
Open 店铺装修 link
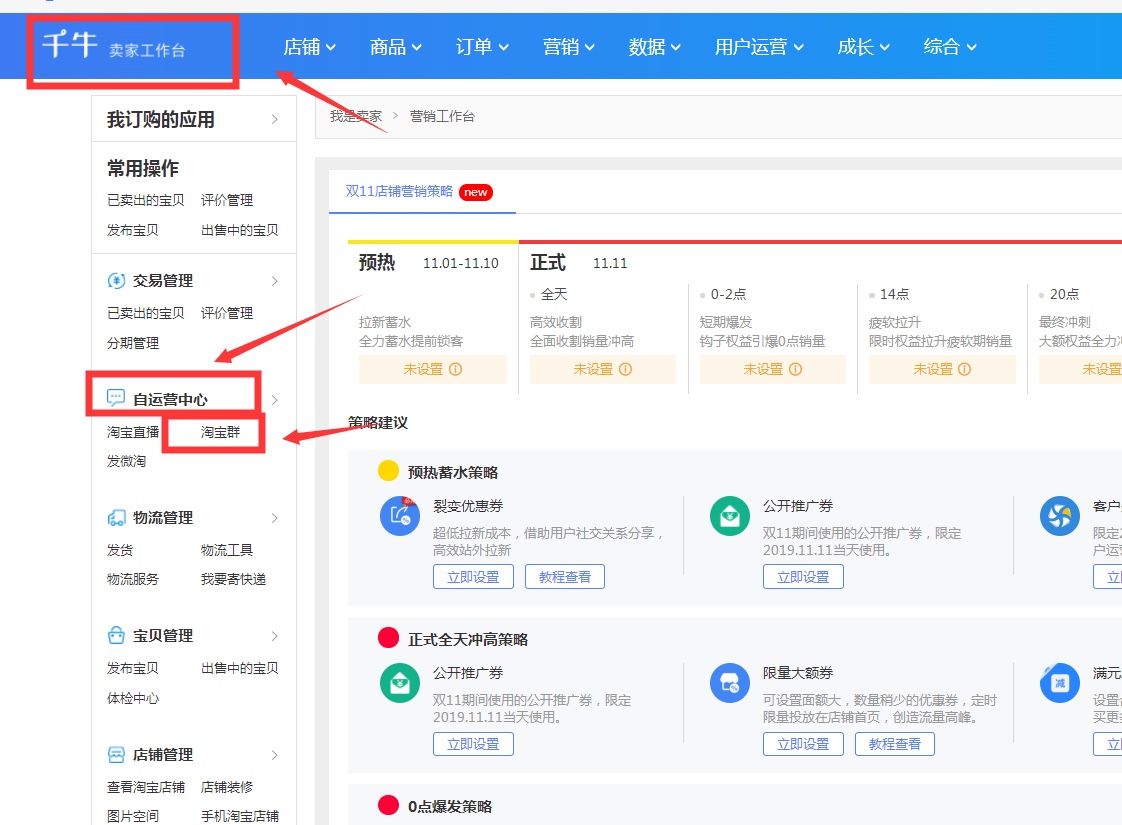click(x=227, y=787)
